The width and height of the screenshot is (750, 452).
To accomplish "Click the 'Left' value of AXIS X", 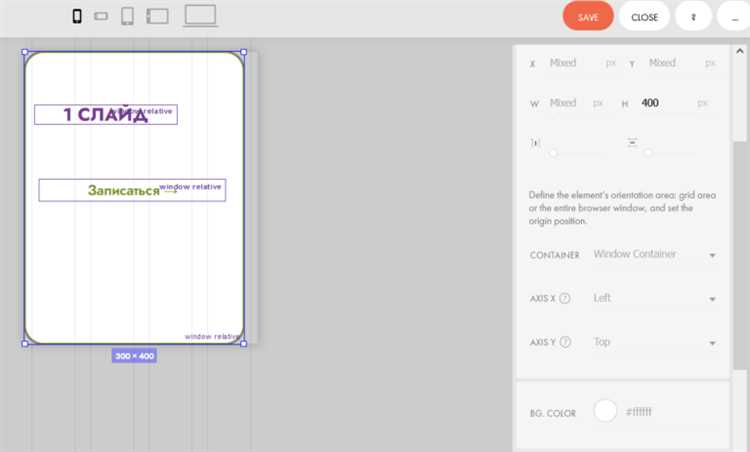I will click(602, 298).
